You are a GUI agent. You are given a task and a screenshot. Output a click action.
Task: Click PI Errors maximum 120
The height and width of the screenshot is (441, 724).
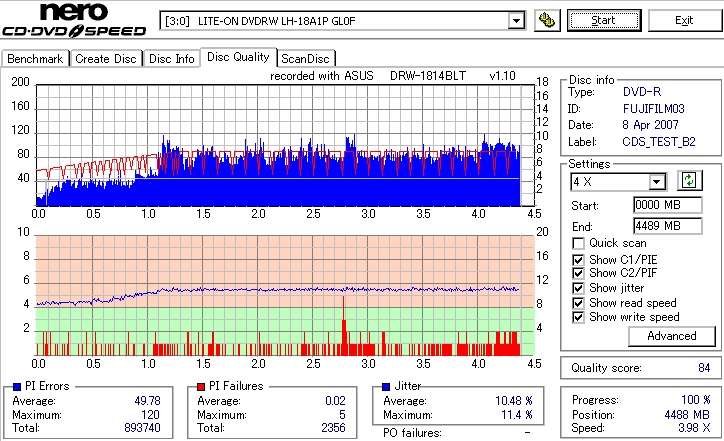point(151,415)
